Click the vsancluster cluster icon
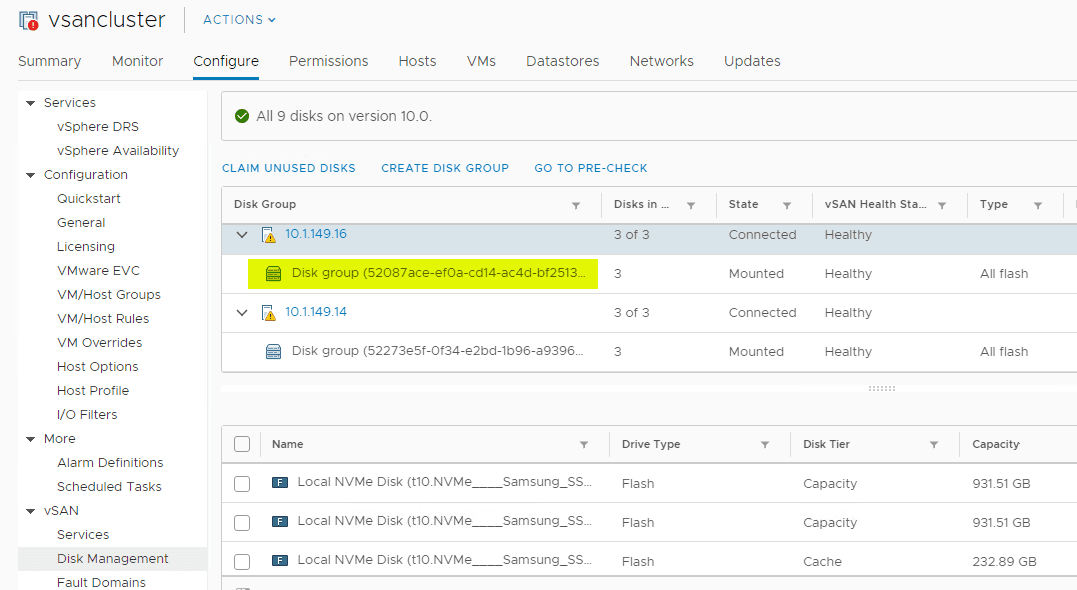 [x=28, y=20]
